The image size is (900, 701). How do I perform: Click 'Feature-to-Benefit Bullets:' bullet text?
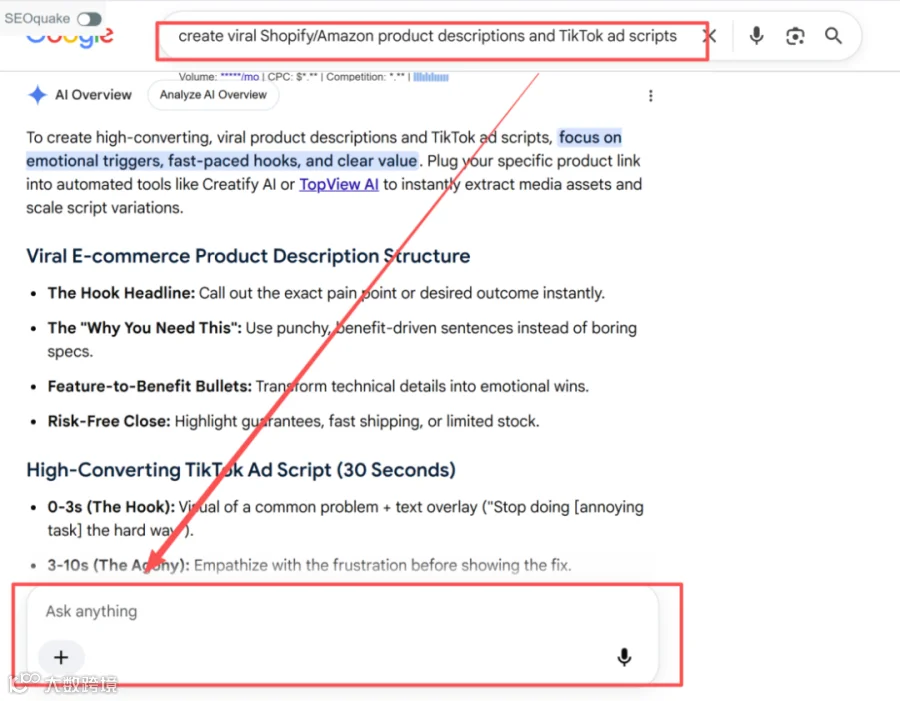pos(149,386)
